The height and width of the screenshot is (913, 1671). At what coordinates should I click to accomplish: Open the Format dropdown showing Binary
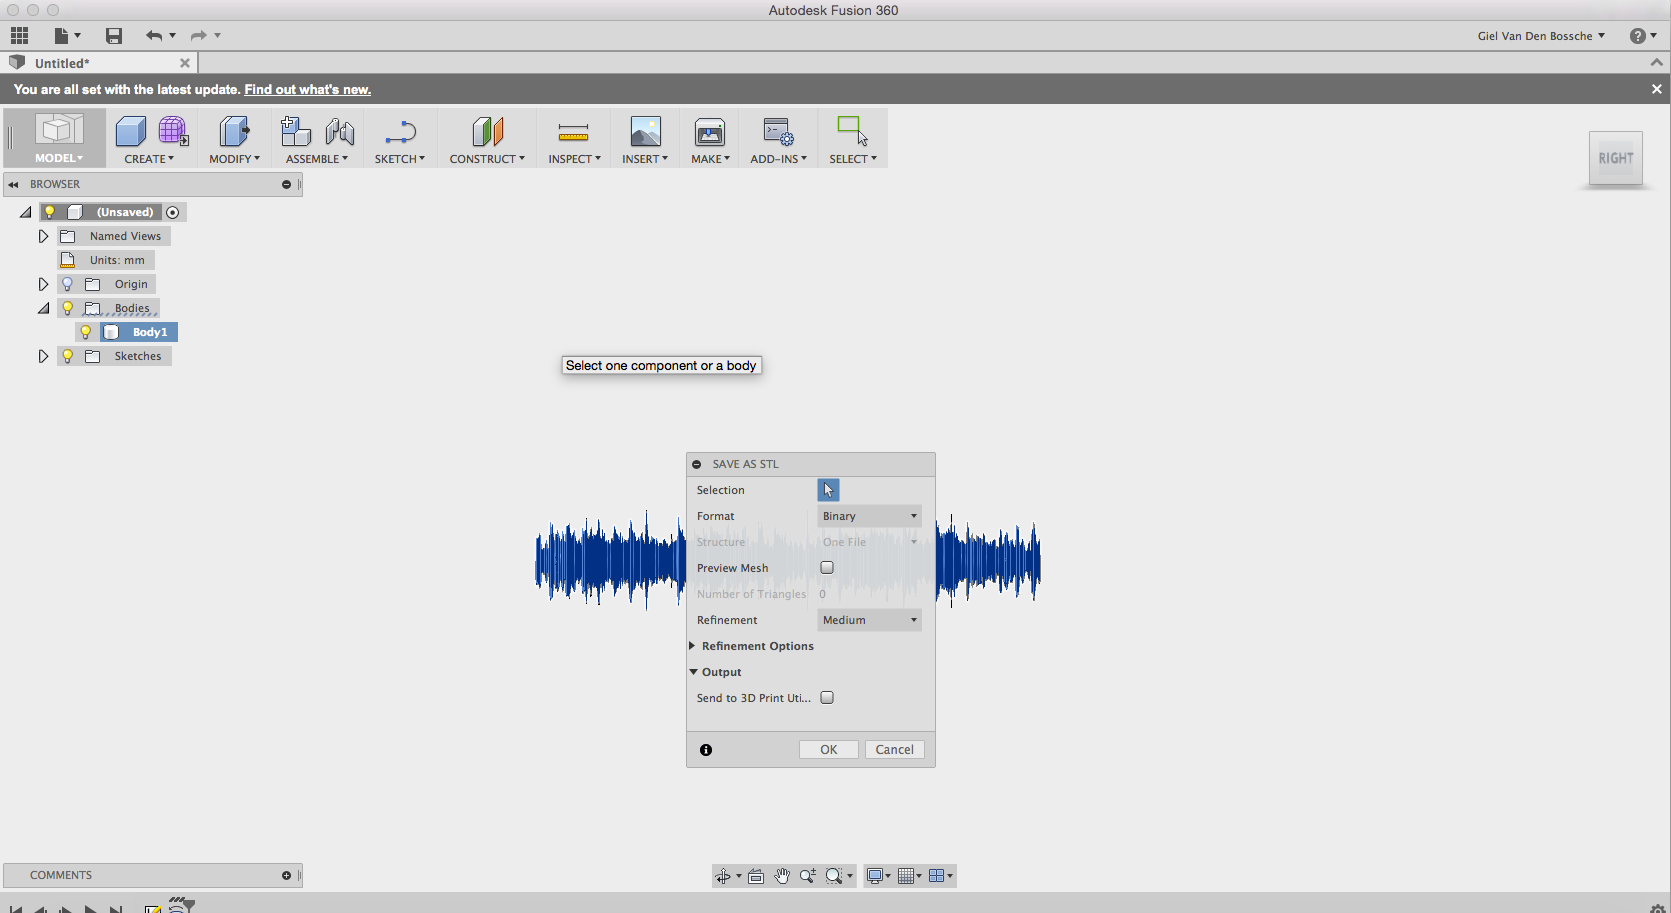click(867, 515)
